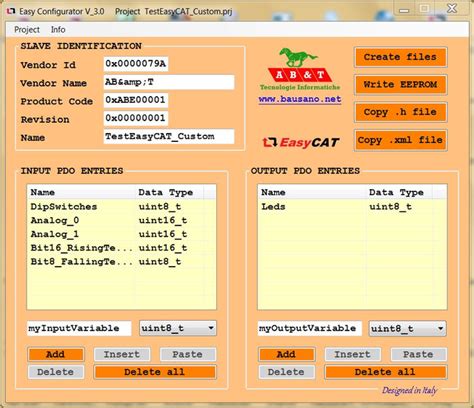Open the input data type dropdown
This screenshot has height=408, width=474.
point(178,328)
